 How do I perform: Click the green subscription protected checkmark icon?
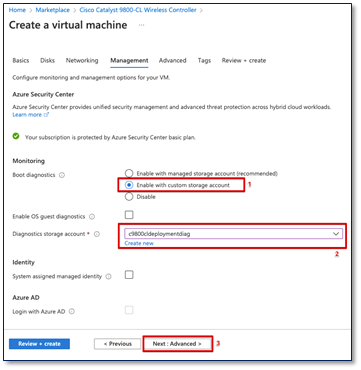(16, 137)
